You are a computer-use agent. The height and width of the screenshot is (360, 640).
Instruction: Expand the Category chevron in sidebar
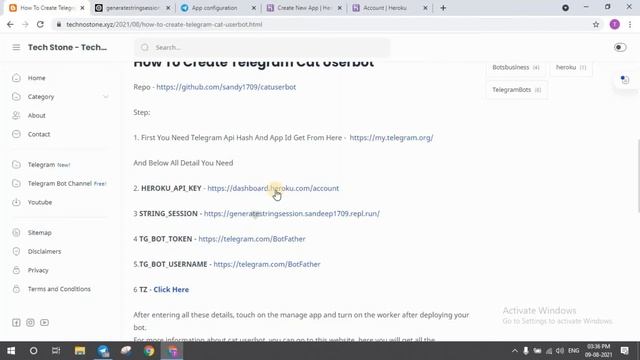pyautogui.click(x=106, y=97)
